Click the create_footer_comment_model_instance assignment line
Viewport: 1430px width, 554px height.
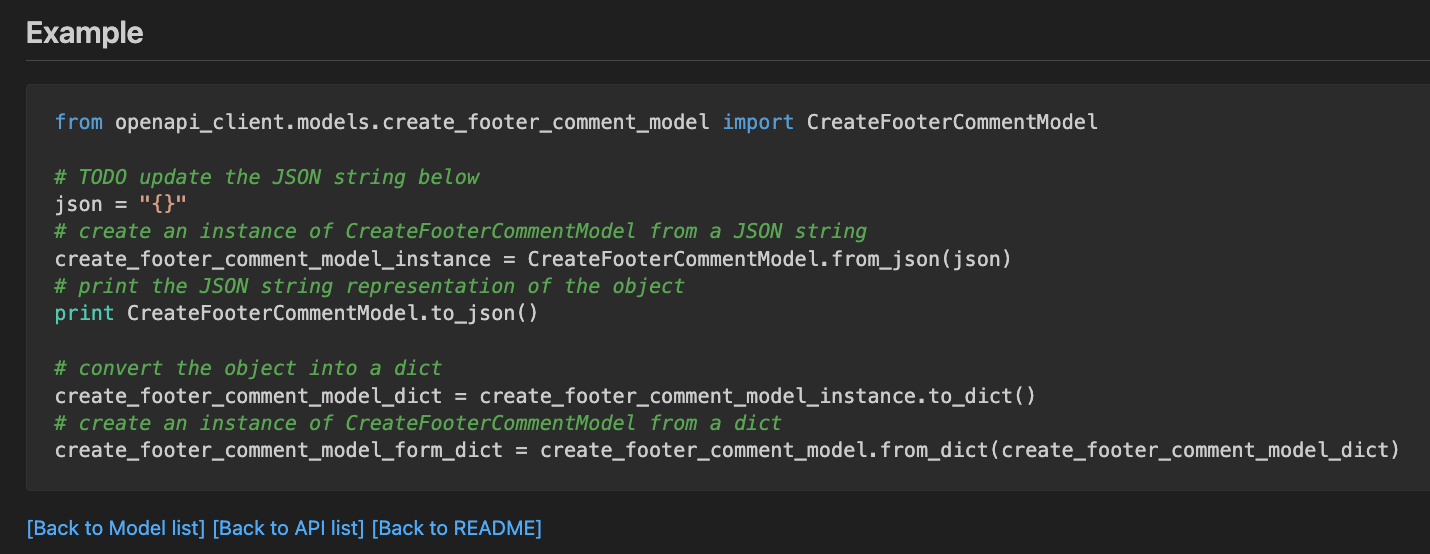(x=534, y=259)
